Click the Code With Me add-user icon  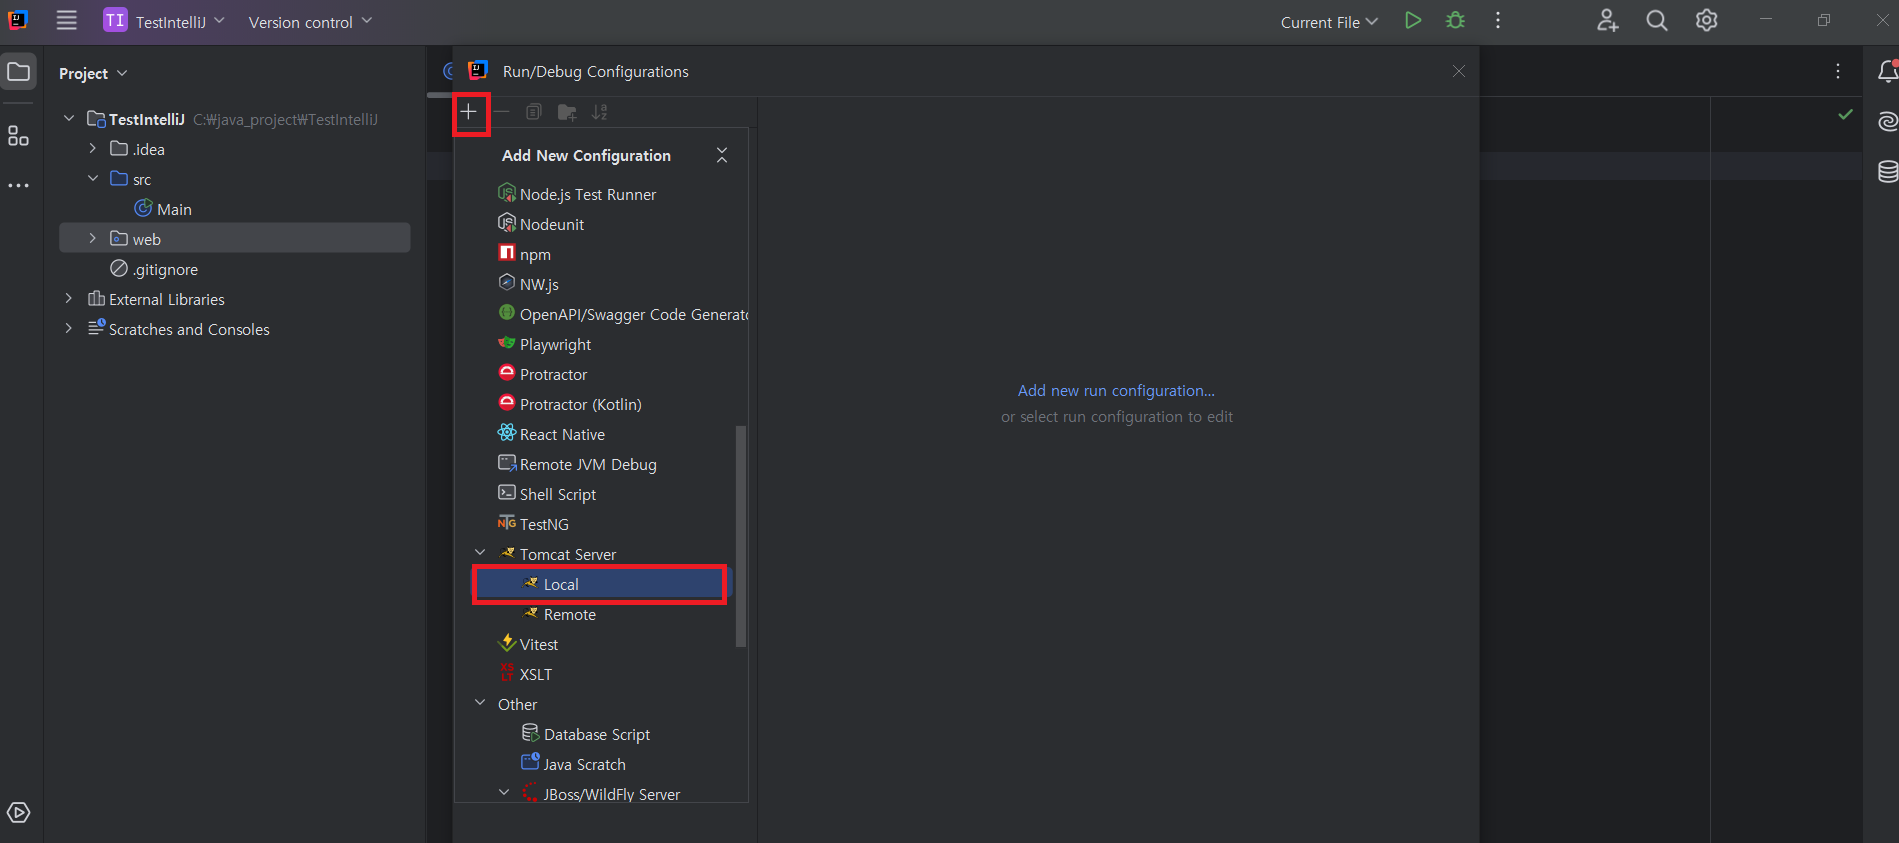1607,21
